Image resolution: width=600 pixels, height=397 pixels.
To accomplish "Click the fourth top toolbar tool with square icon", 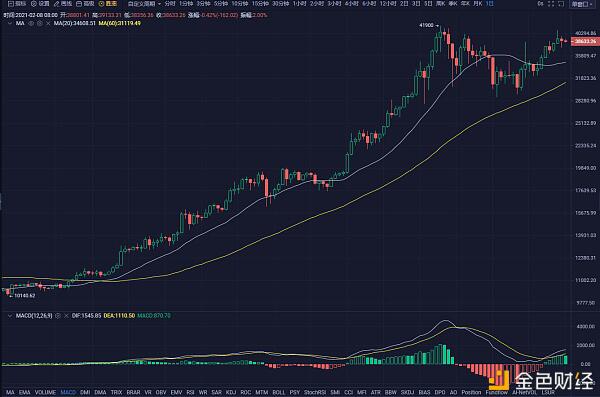I will (85, 4).
